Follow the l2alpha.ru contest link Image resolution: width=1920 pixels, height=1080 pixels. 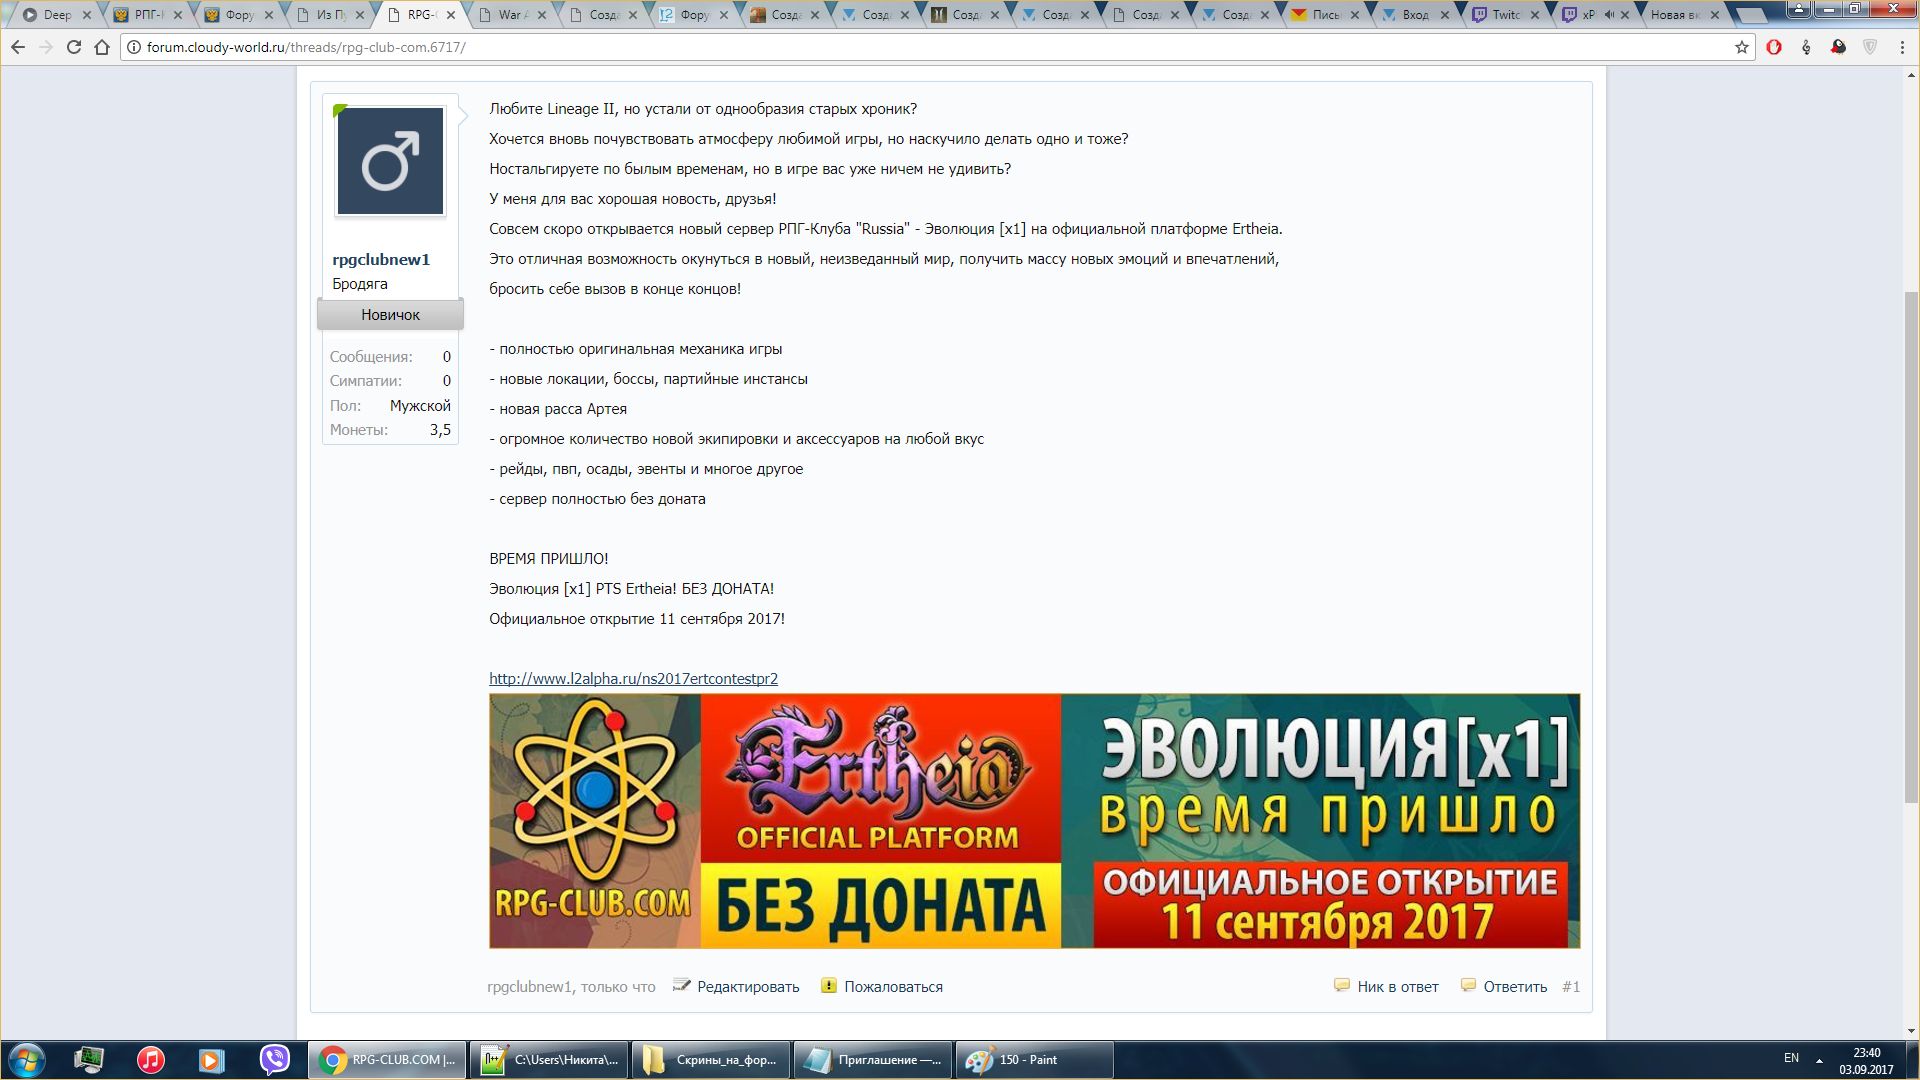(x=633, y=678)
